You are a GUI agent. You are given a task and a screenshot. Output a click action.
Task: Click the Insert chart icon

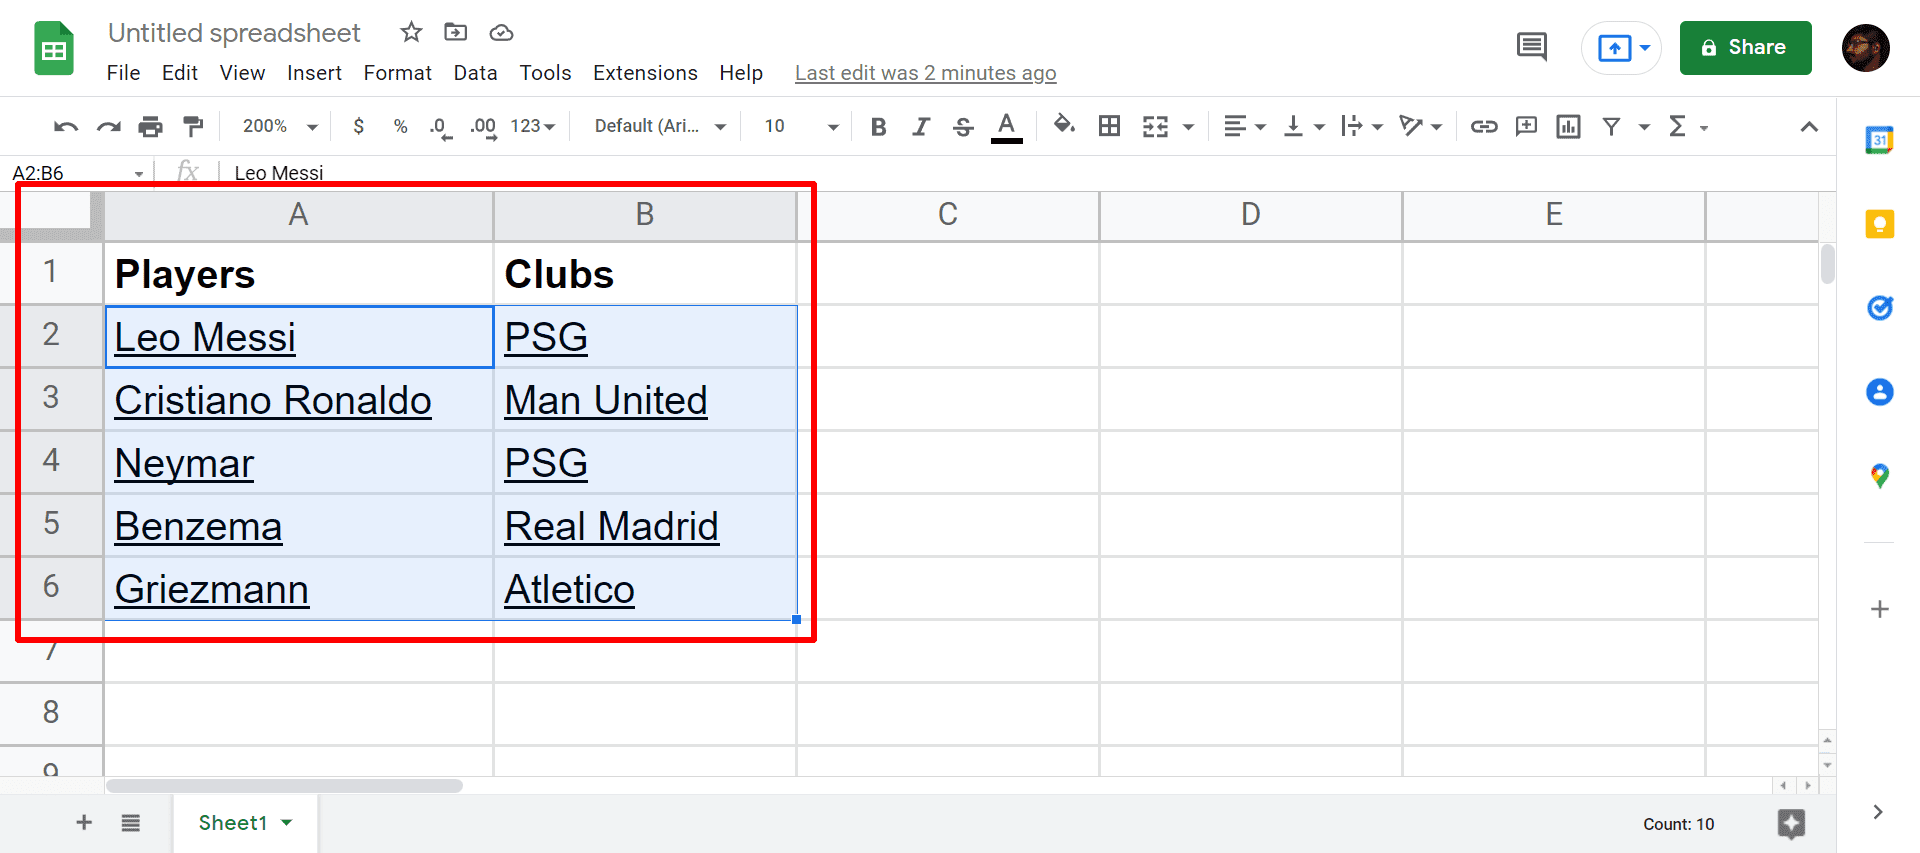(x=1568, y=126)
